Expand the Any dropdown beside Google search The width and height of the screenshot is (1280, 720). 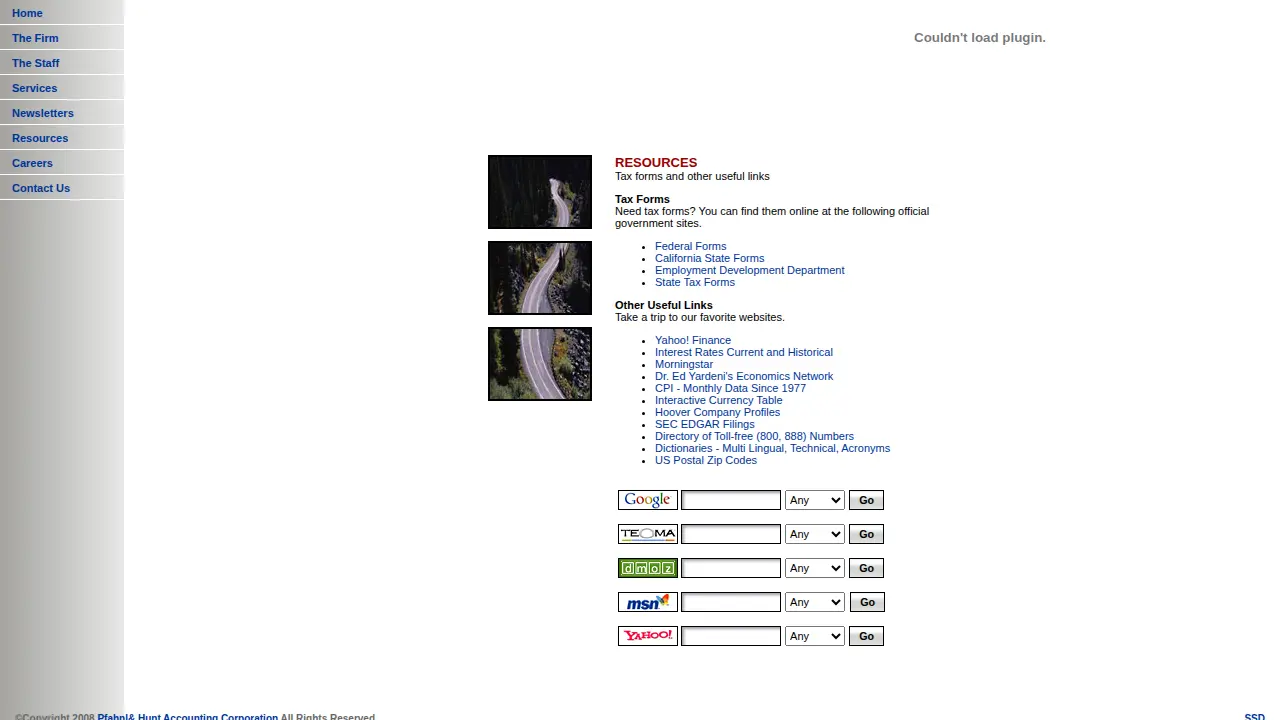(815, 500)
